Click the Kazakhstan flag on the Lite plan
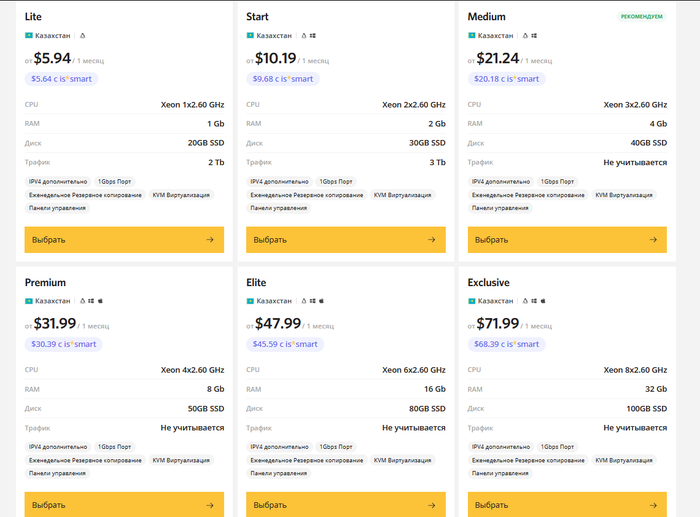Viewport: 700px width, 517px height. (28, 35)
